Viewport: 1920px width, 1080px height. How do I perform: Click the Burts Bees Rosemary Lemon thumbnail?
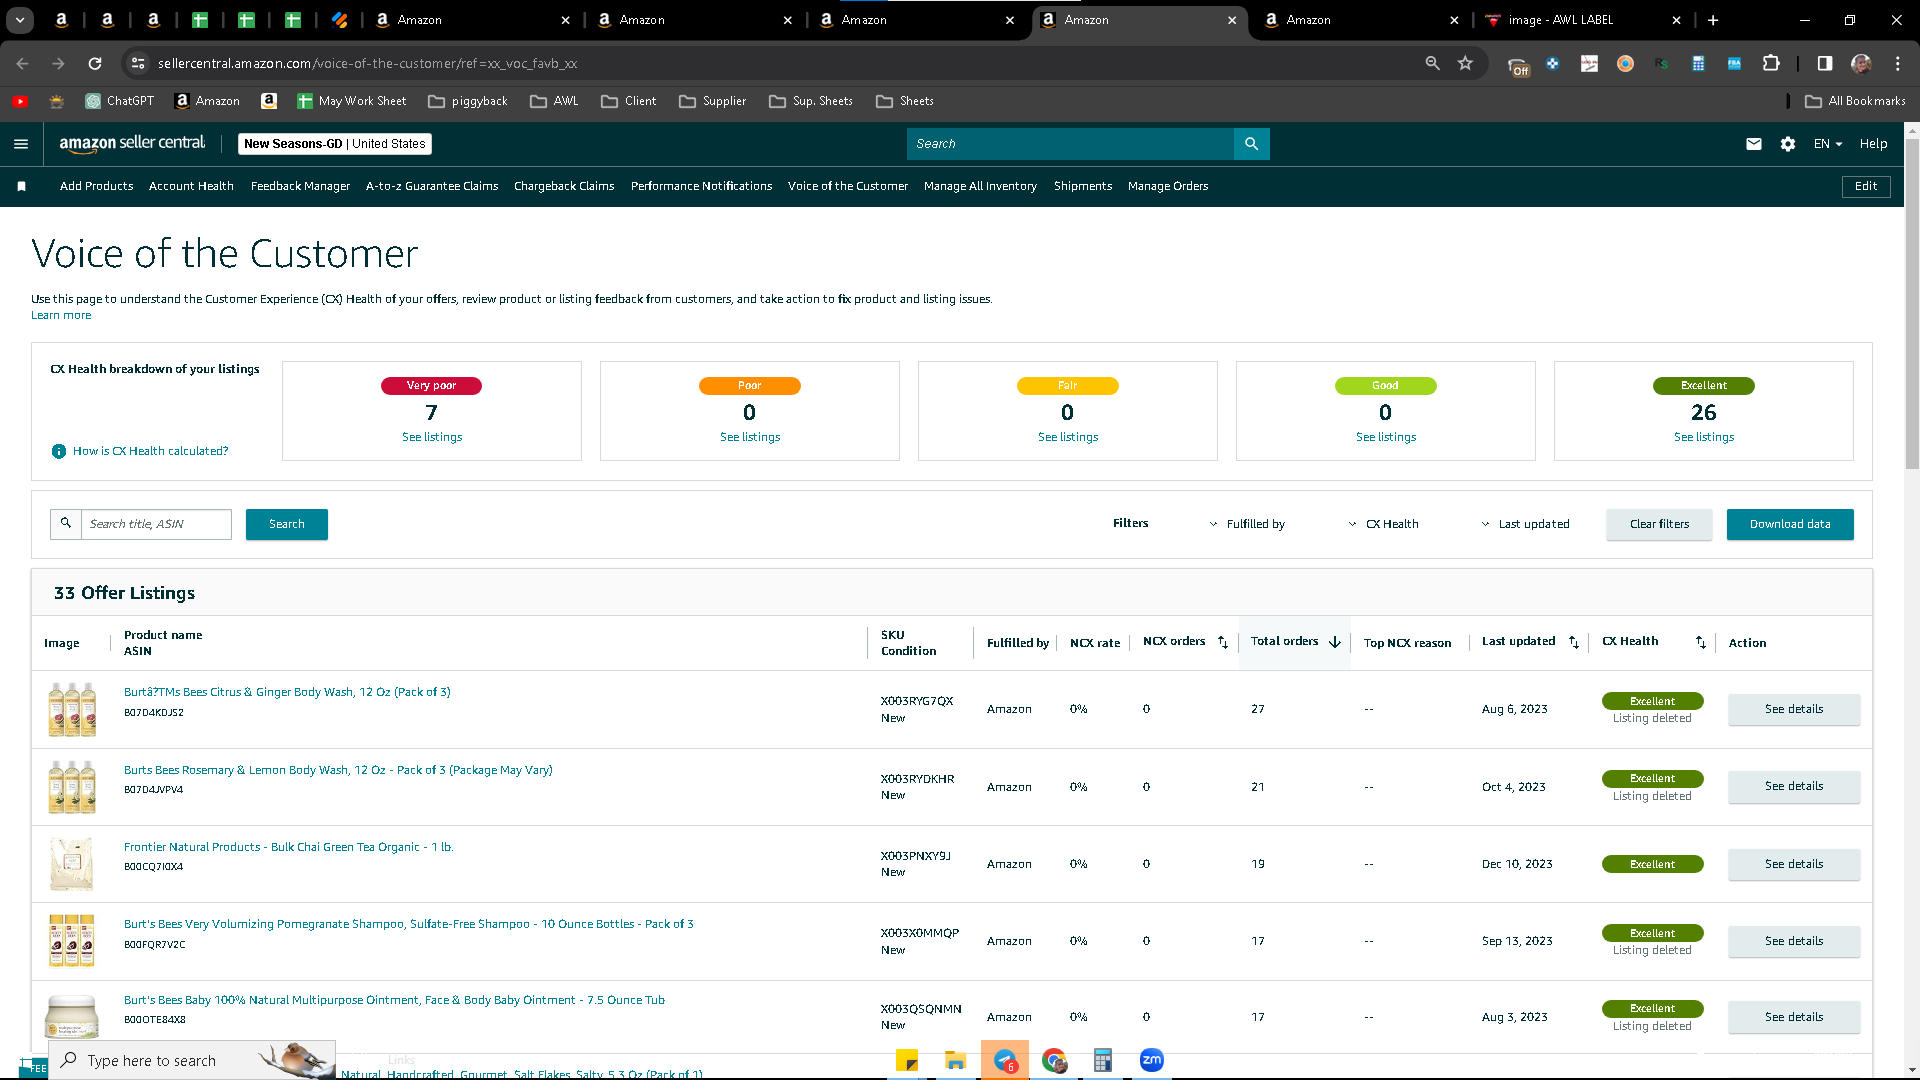pyautogui.click(x=72, y=787)
